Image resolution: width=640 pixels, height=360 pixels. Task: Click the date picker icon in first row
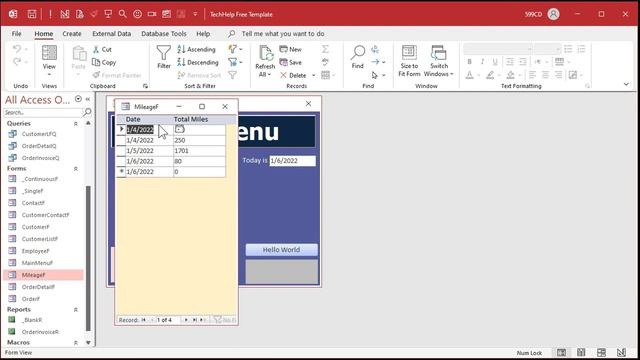(180, 129)
